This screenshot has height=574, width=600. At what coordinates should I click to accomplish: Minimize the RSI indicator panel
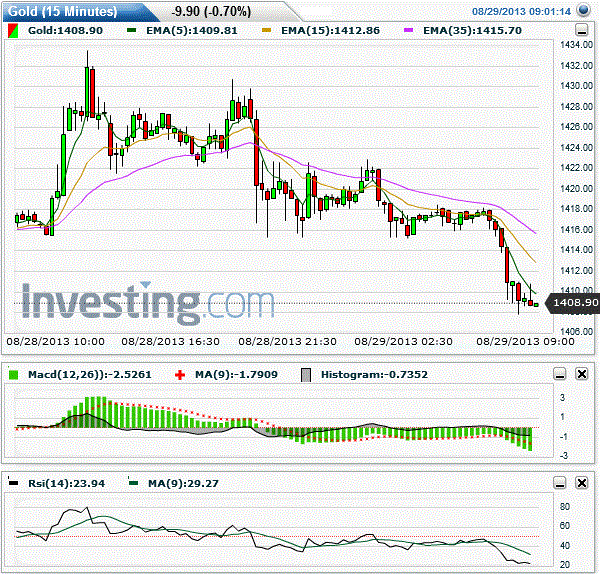coord(560,483)
